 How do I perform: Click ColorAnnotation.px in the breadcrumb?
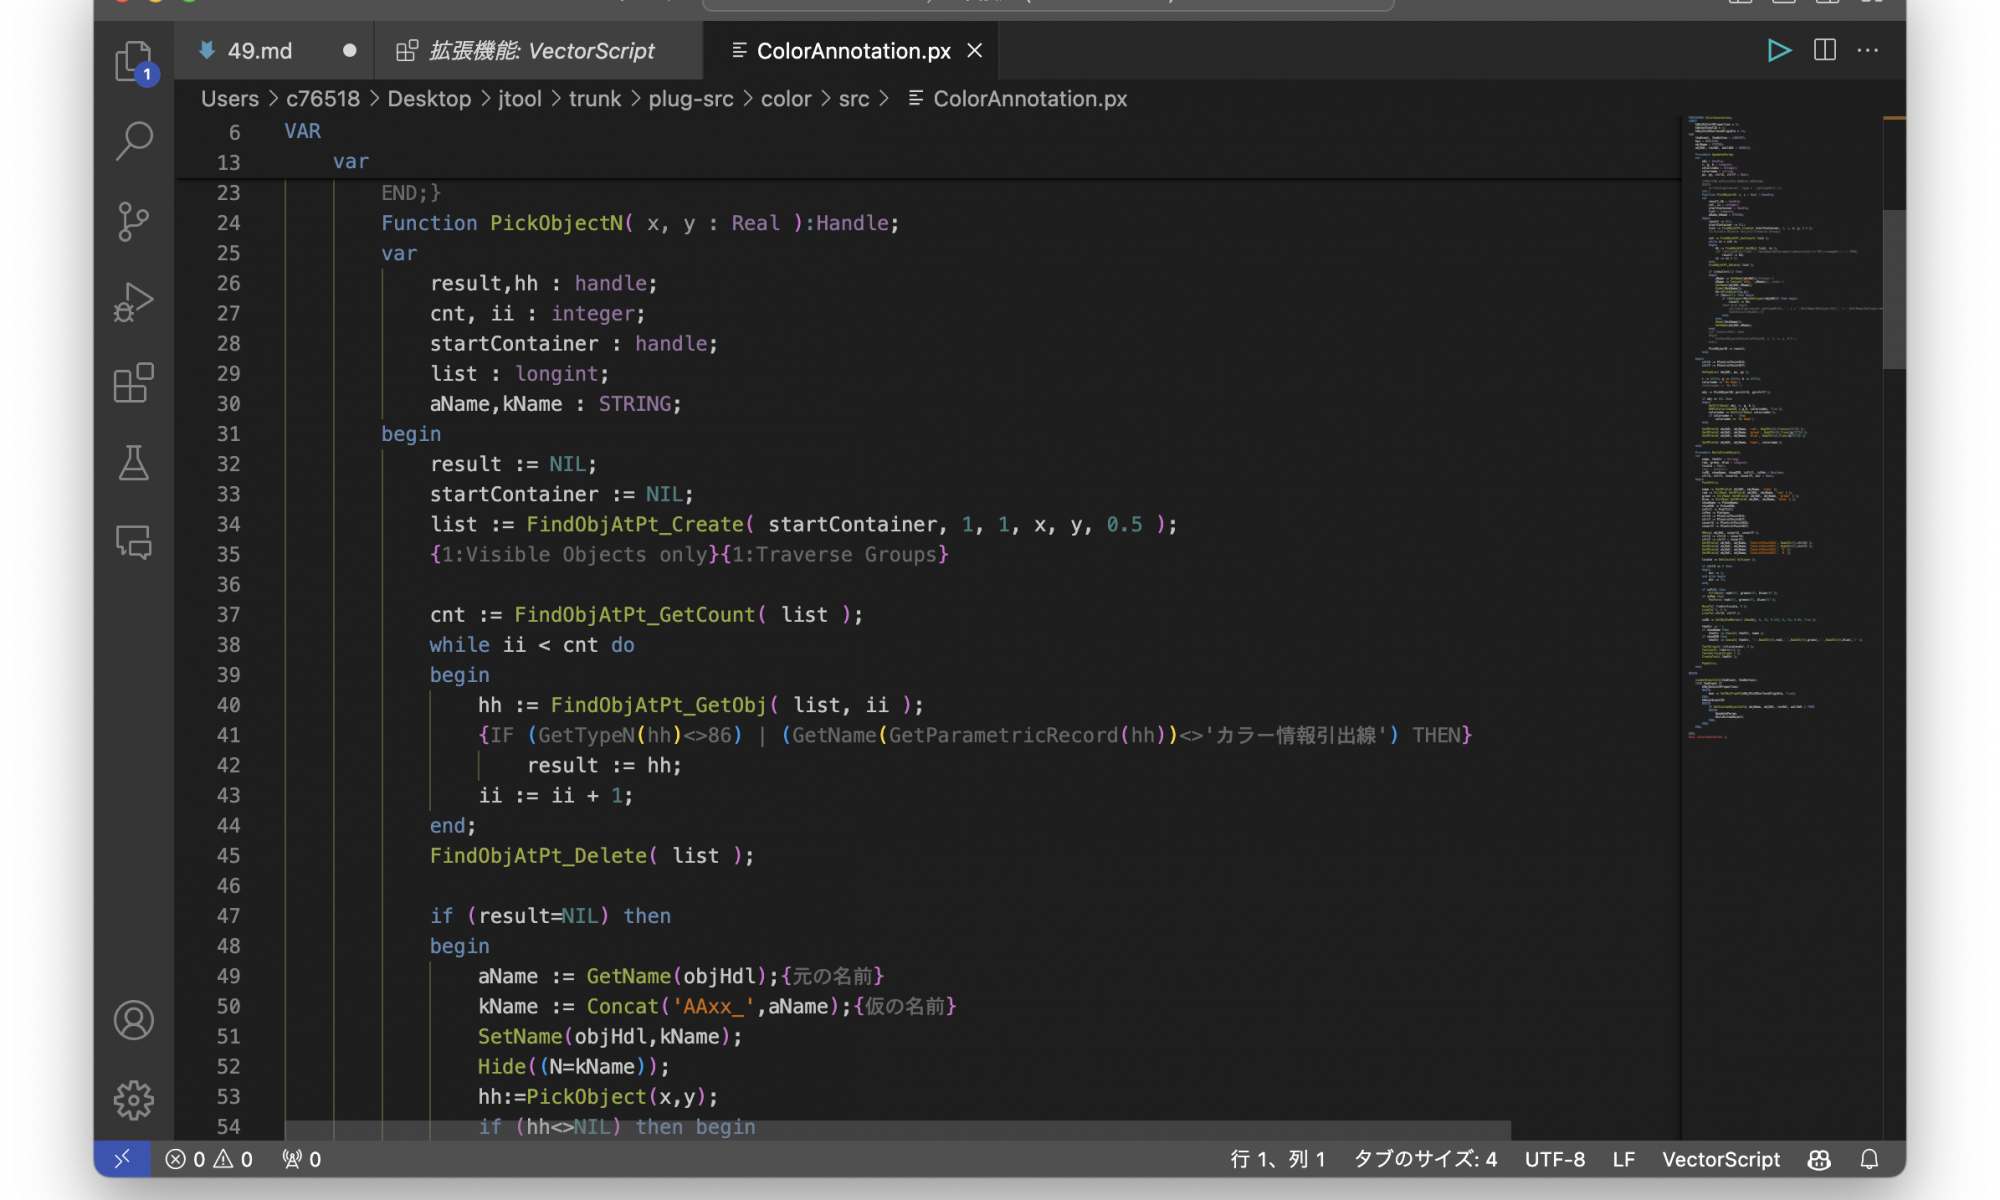click(1017, 99)
